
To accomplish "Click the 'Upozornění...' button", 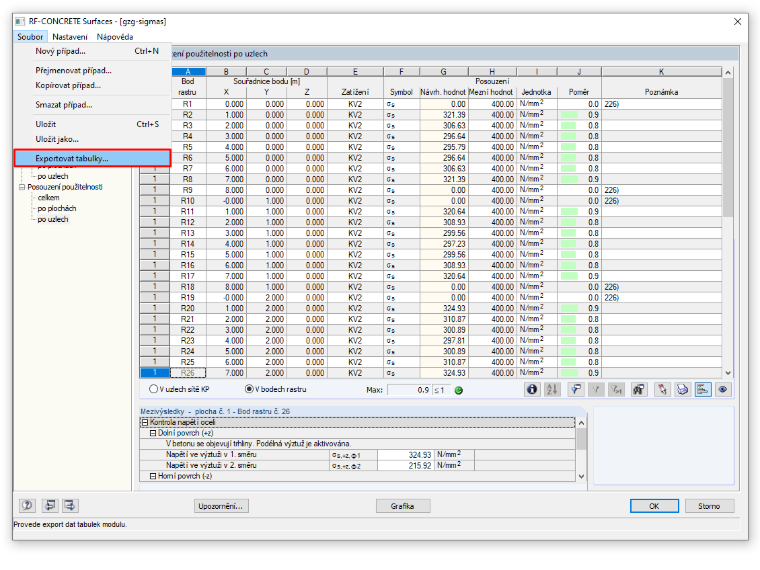I will (x=221, y=506).
